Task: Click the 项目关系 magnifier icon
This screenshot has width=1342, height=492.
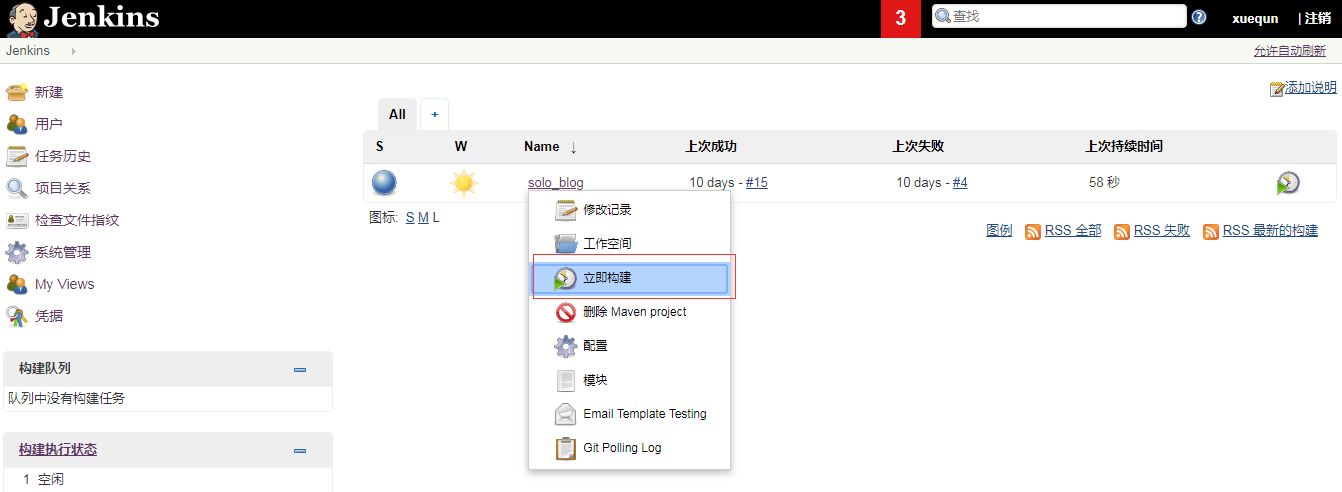Action: tap(17, 188)
